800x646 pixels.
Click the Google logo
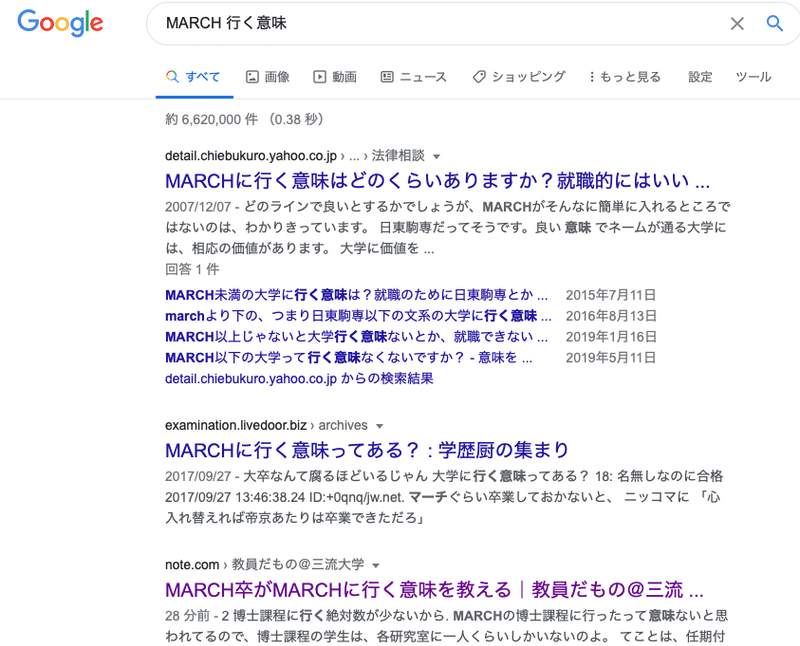[x=60, y=24]
